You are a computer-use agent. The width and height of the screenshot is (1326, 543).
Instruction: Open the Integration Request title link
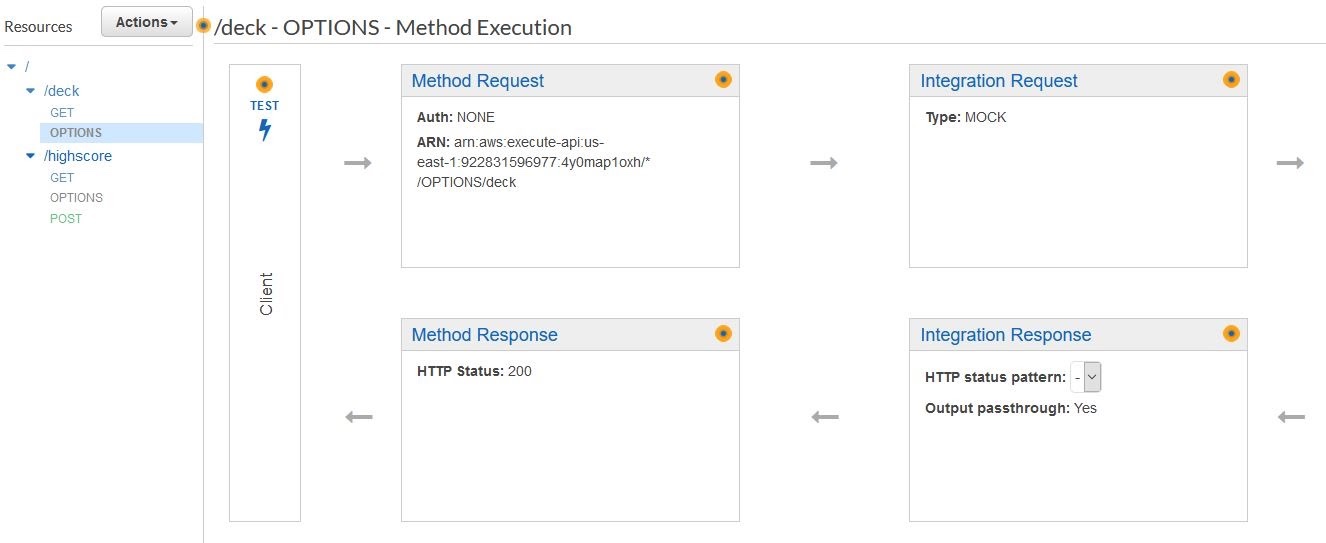999,81
